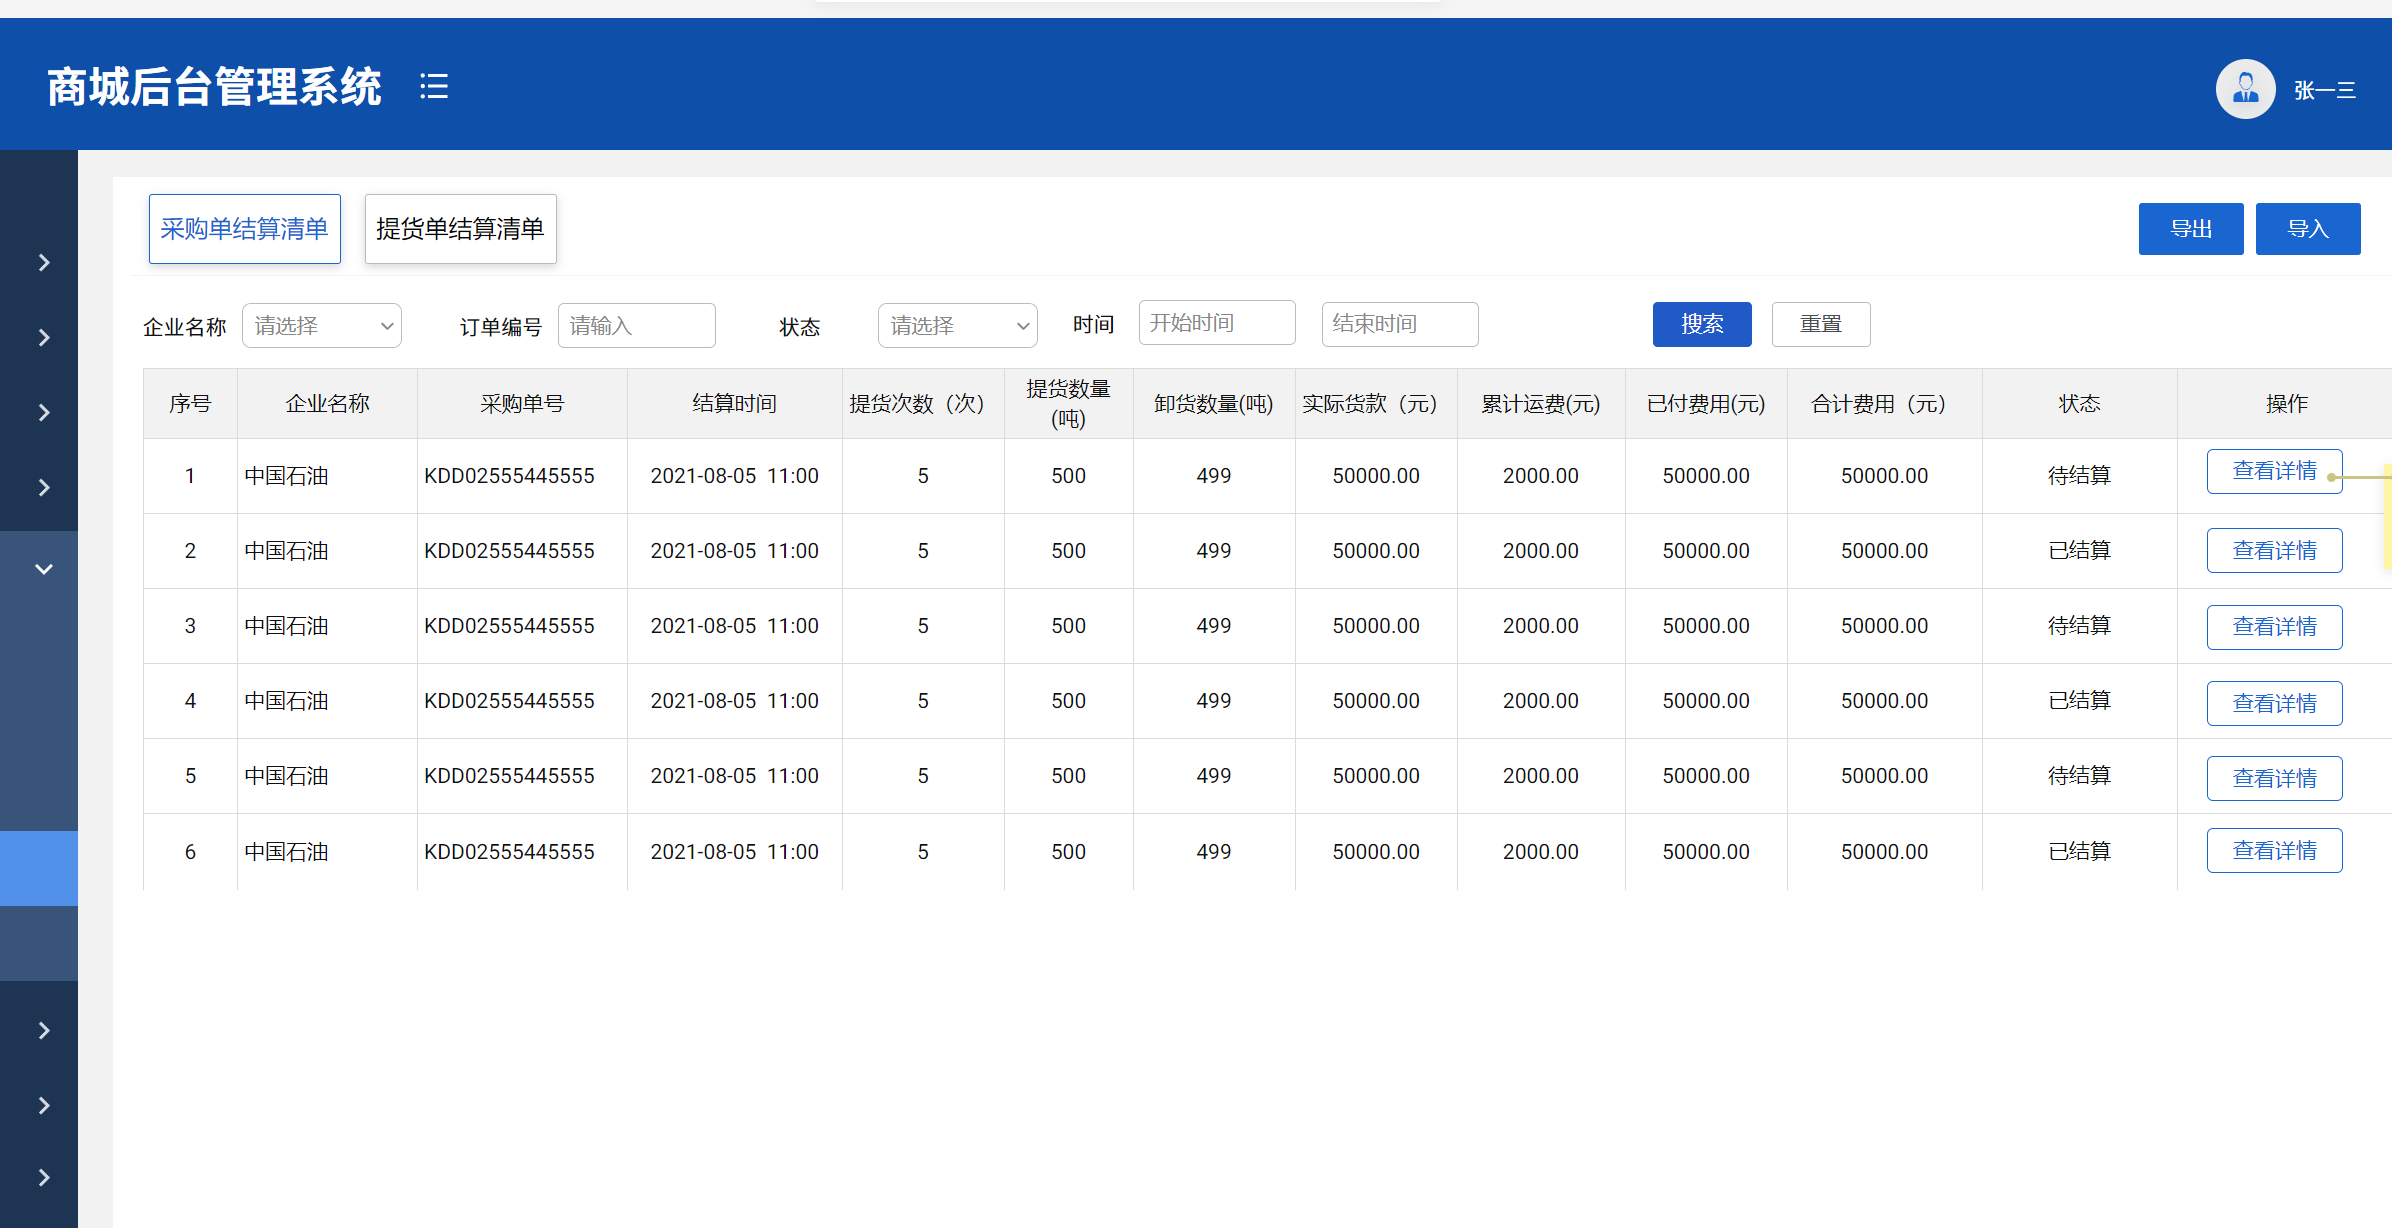Click the 开始时间 date field
Viewport: 2392px width, 1228px height.
(1217, 323)
